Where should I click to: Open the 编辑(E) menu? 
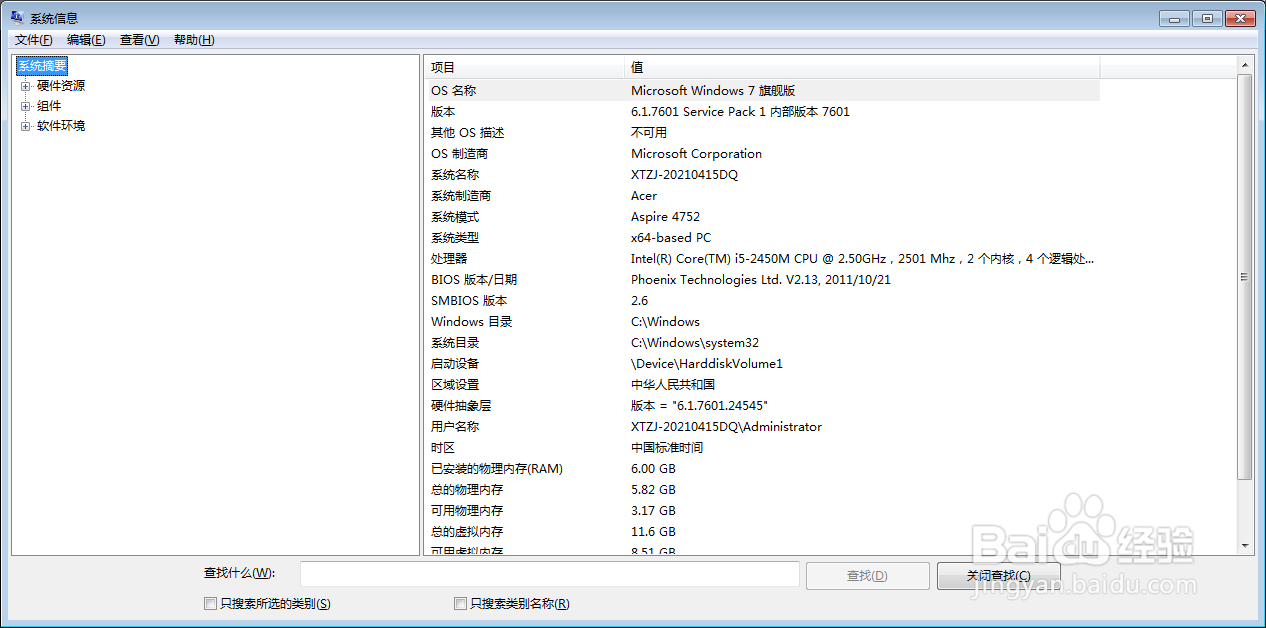tap(86, 40)
